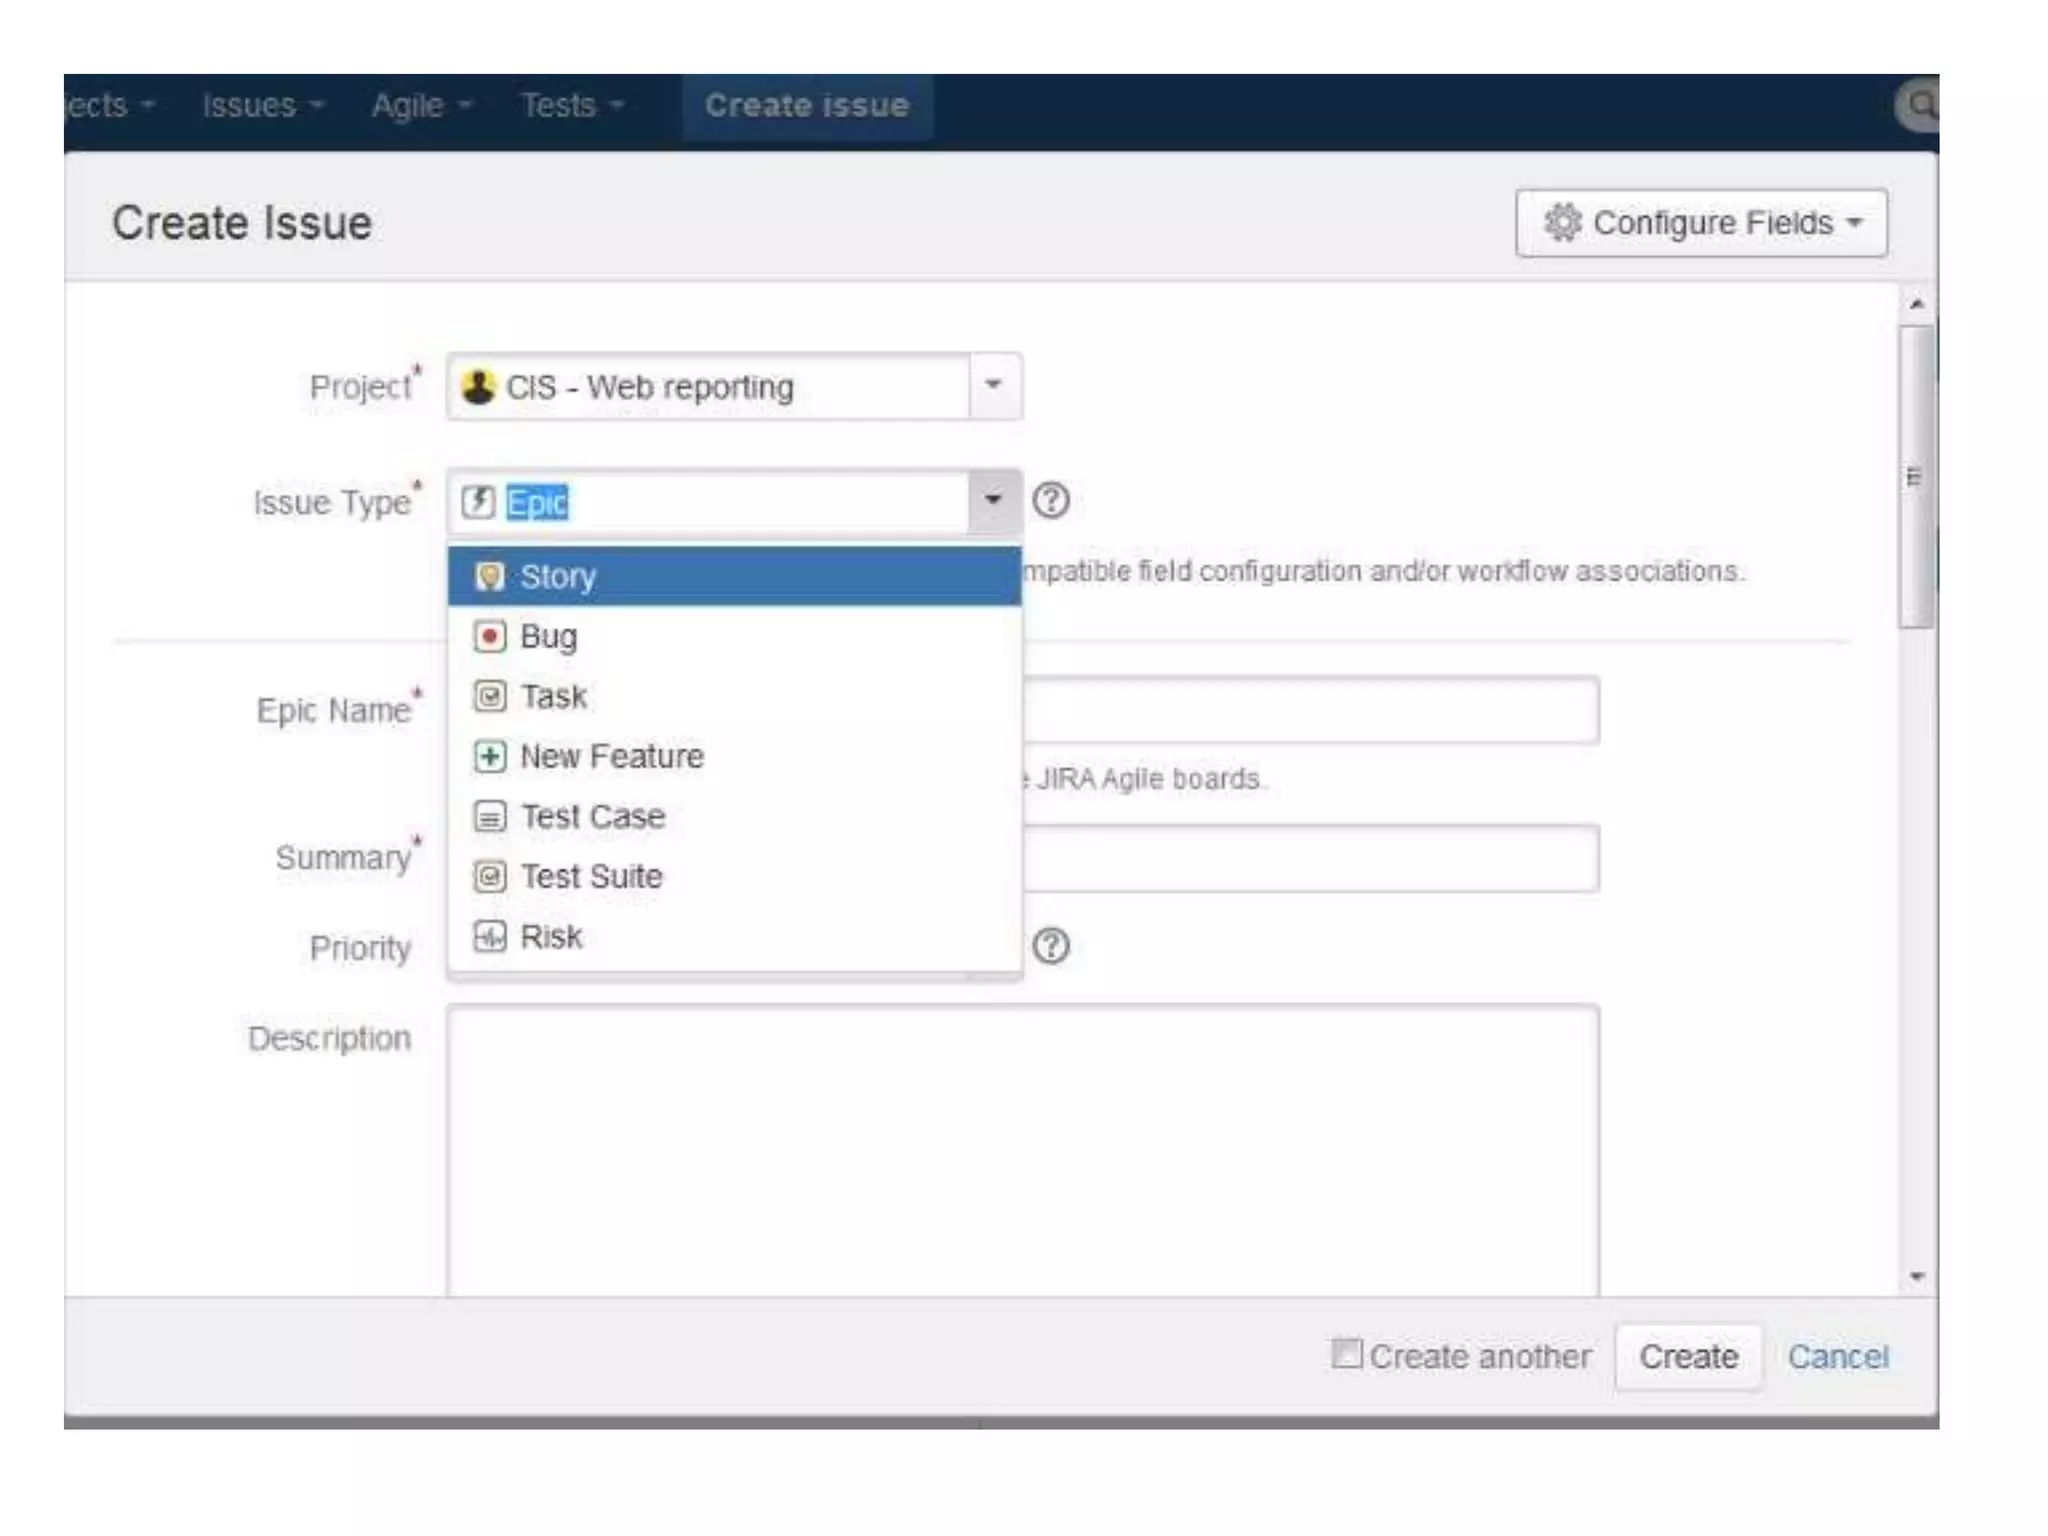Click the search icon in navigation bar
This screenshot has height=1536, width=2048.
pyautogui.click(x=1919, y=105)
